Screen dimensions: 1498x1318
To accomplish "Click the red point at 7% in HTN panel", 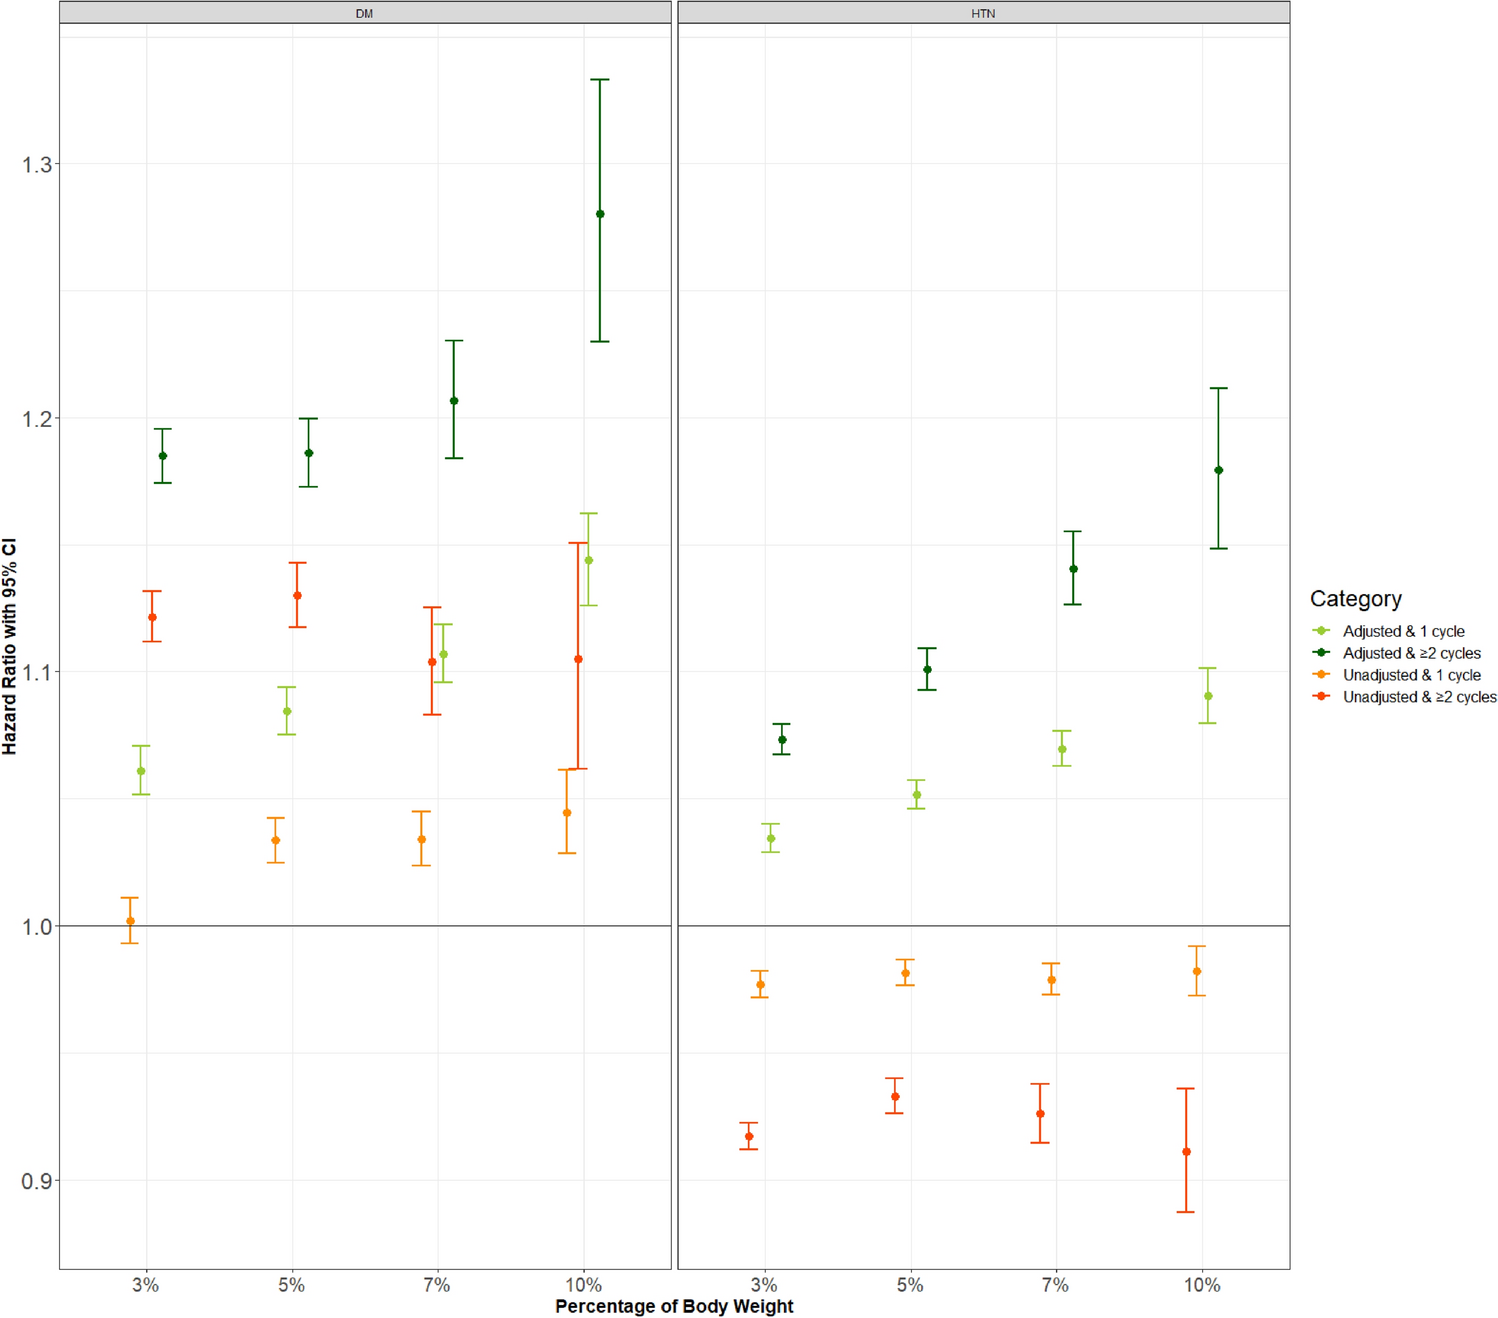I will 1040,1114.
